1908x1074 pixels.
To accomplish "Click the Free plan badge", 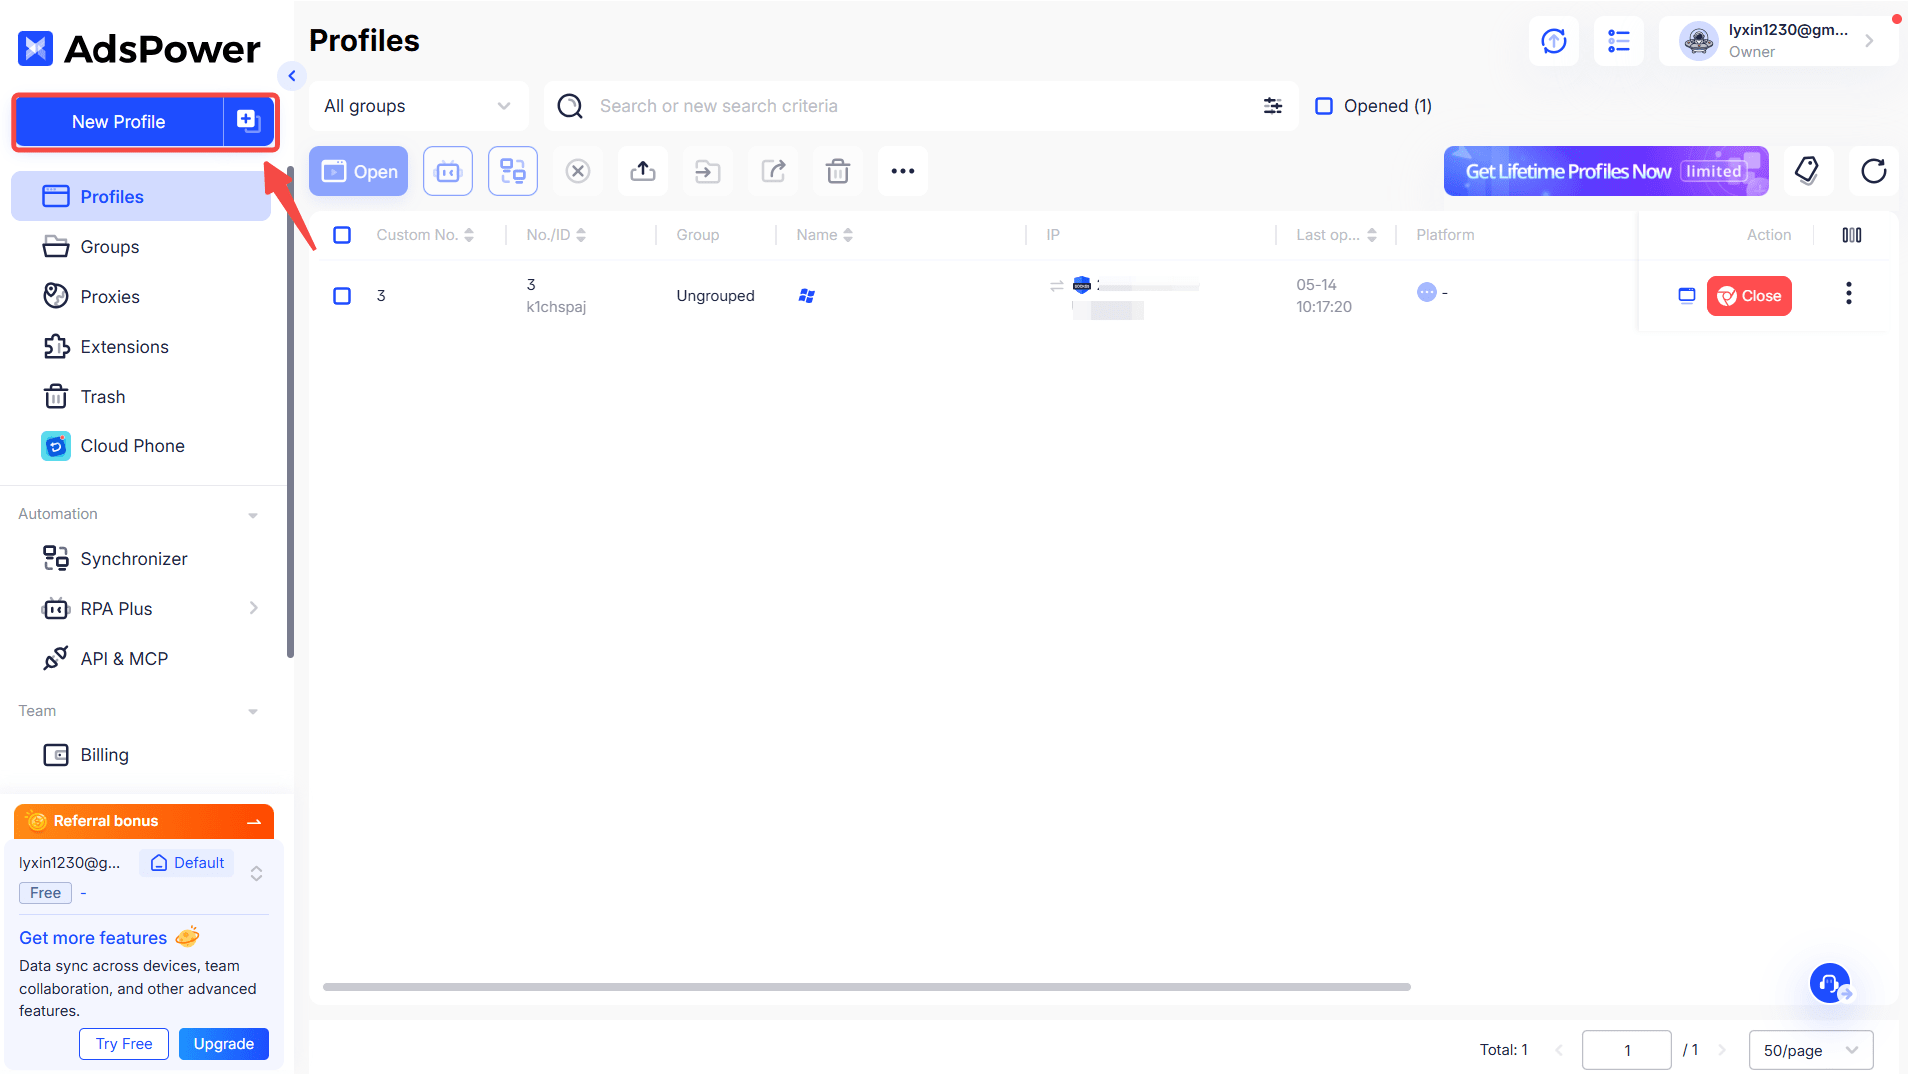I will (x=45, y=893).
